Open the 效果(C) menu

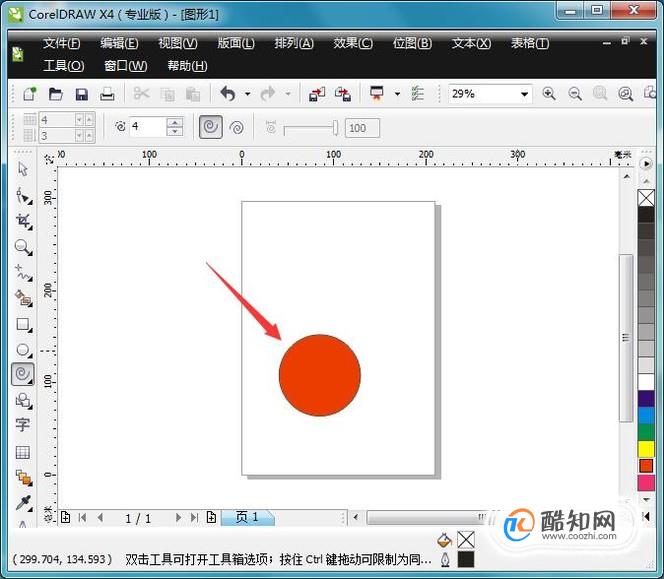pos(353,43)
